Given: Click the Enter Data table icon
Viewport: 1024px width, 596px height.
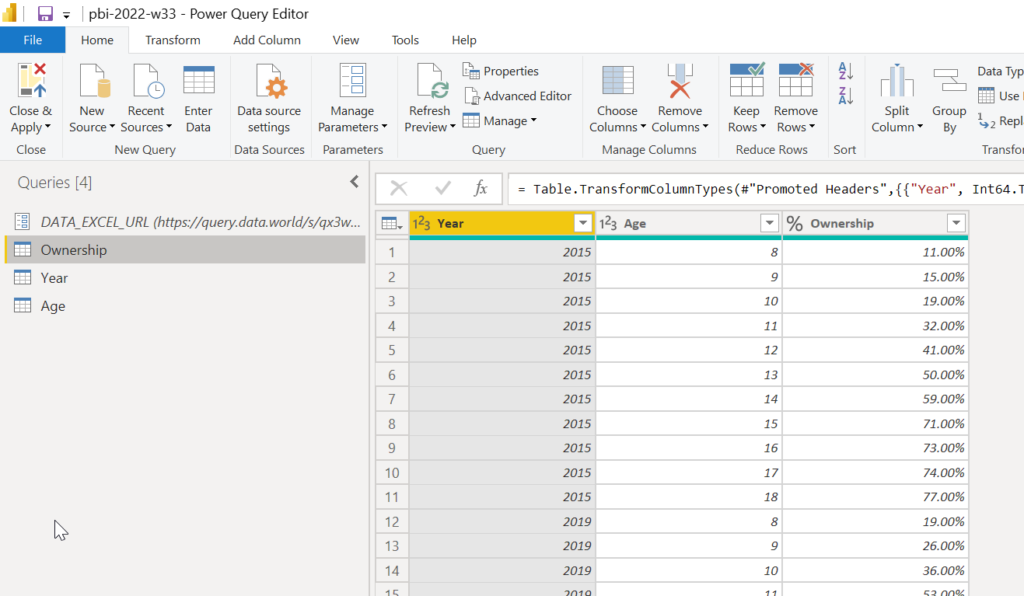Looking at the screenshot, I should [x=198, y=82].
